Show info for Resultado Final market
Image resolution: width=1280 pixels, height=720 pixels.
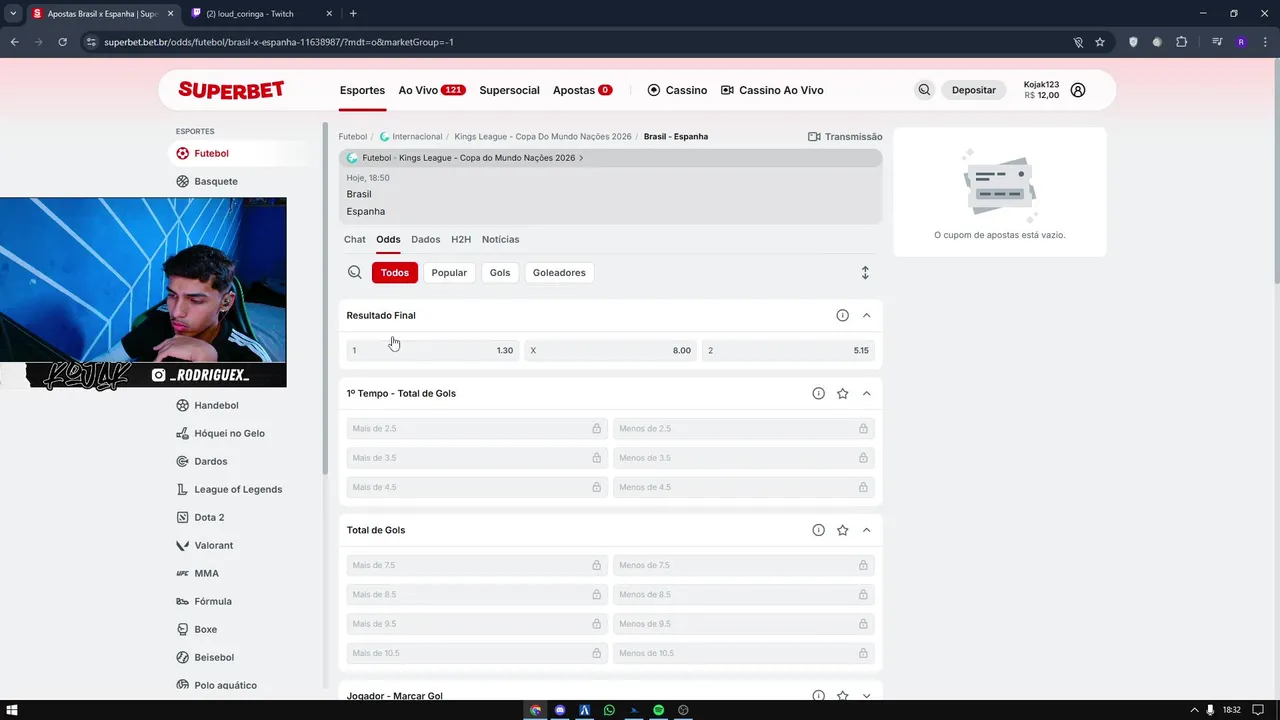(842, 315)
